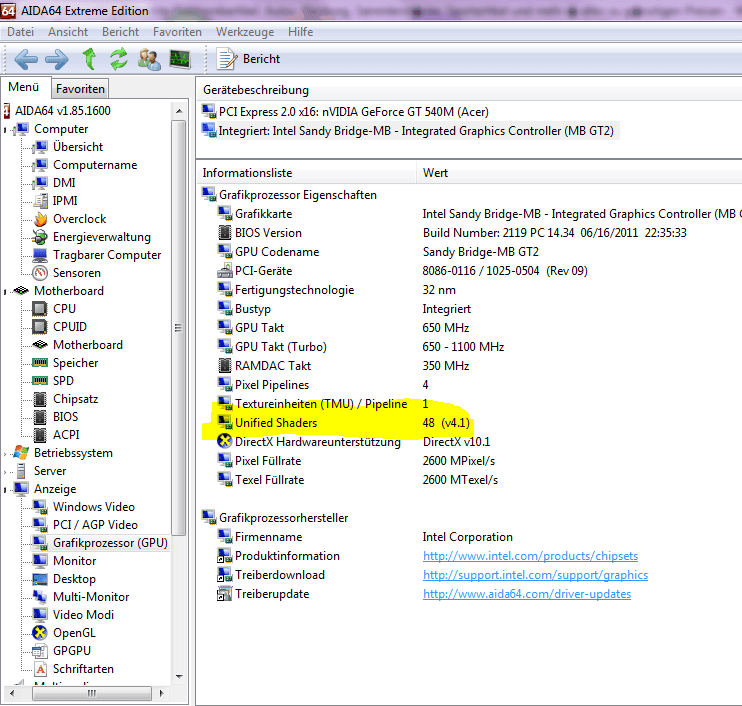Open Tragbarer Computer entry
The image size is (742, 706).
107,255
